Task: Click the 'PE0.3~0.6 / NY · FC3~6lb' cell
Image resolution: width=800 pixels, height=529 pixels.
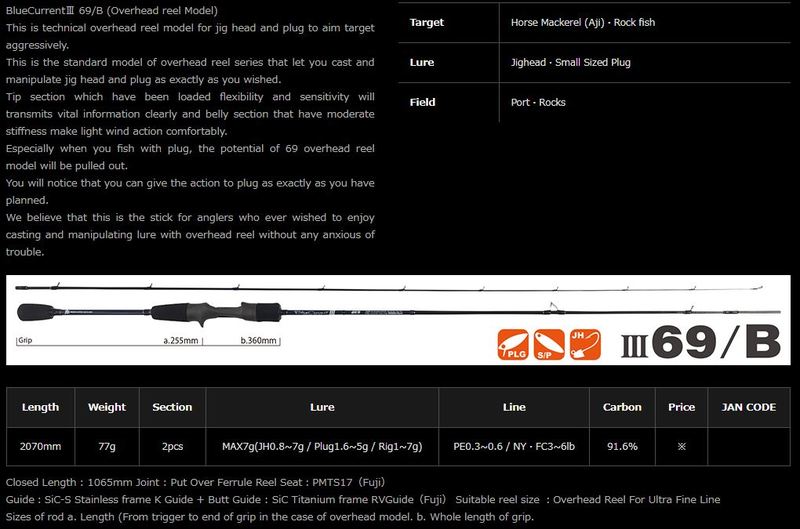Action: click(514, 446)
